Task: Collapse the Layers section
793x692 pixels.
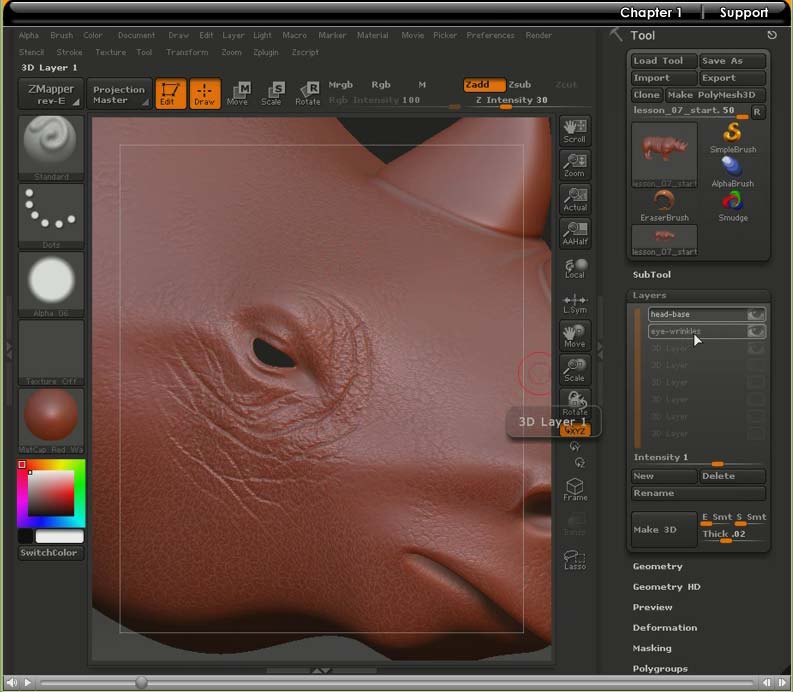Action: 649,295
